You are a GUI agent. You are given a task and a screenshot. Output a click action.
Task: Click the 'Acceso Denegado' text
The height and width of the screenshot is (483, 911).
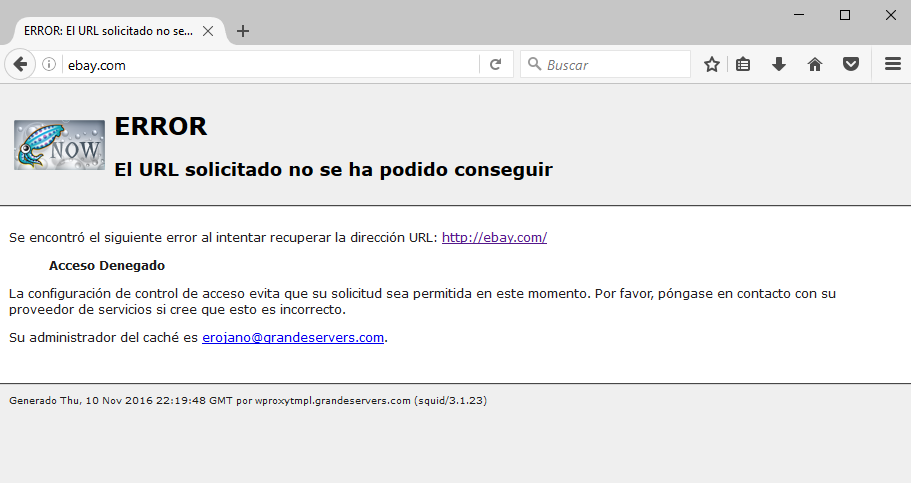tap(107, 266)
